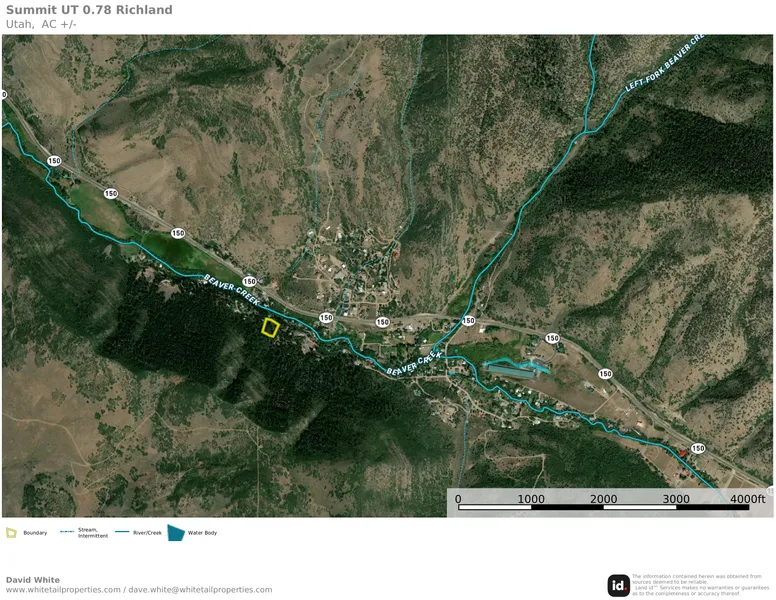Image resolution: width=776 pixels, height=600 pixels.
Task: Click the 150 shield nearest the yellow parcel
Action: [249, 281]
